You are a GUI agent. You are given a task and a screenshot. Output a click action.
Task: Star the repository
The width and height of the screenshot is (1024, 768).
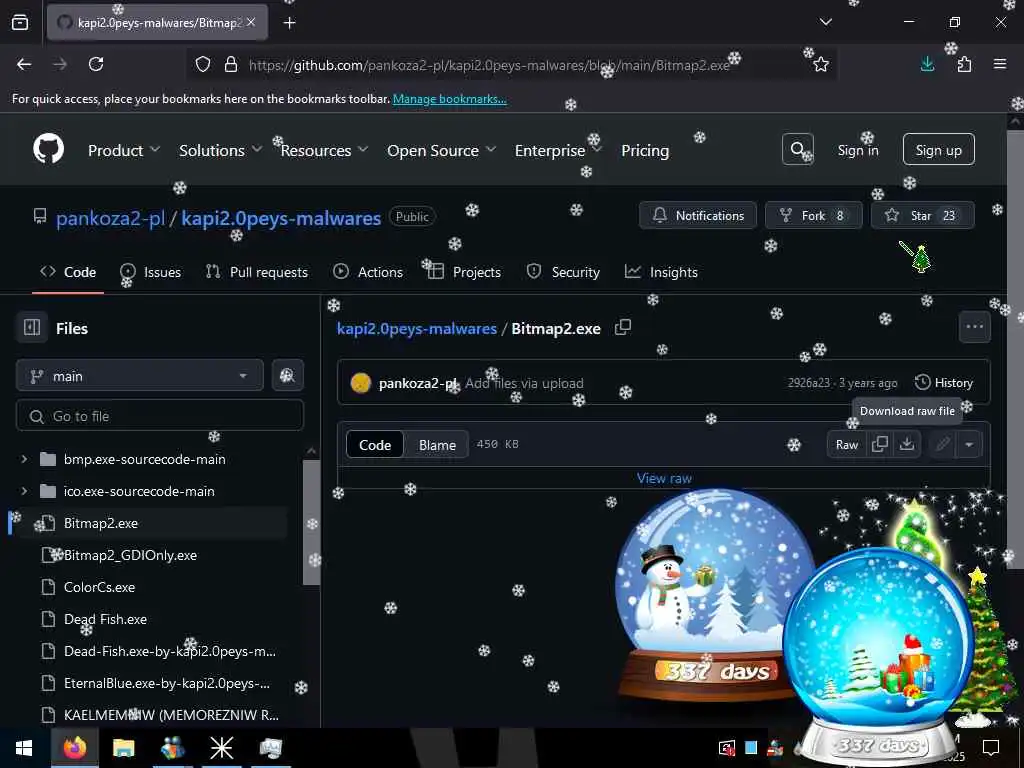coord(922,215)
